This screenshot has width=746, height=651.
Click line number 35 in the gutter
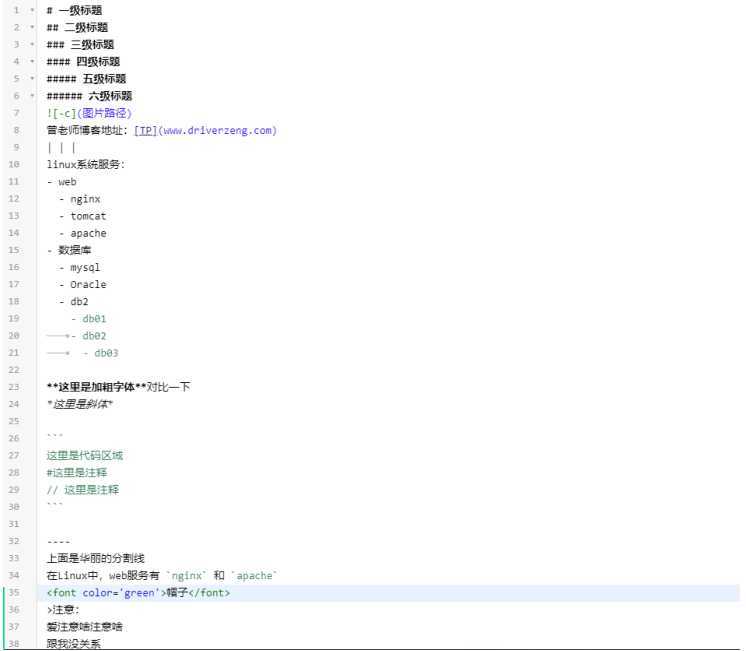click(14, 592)
